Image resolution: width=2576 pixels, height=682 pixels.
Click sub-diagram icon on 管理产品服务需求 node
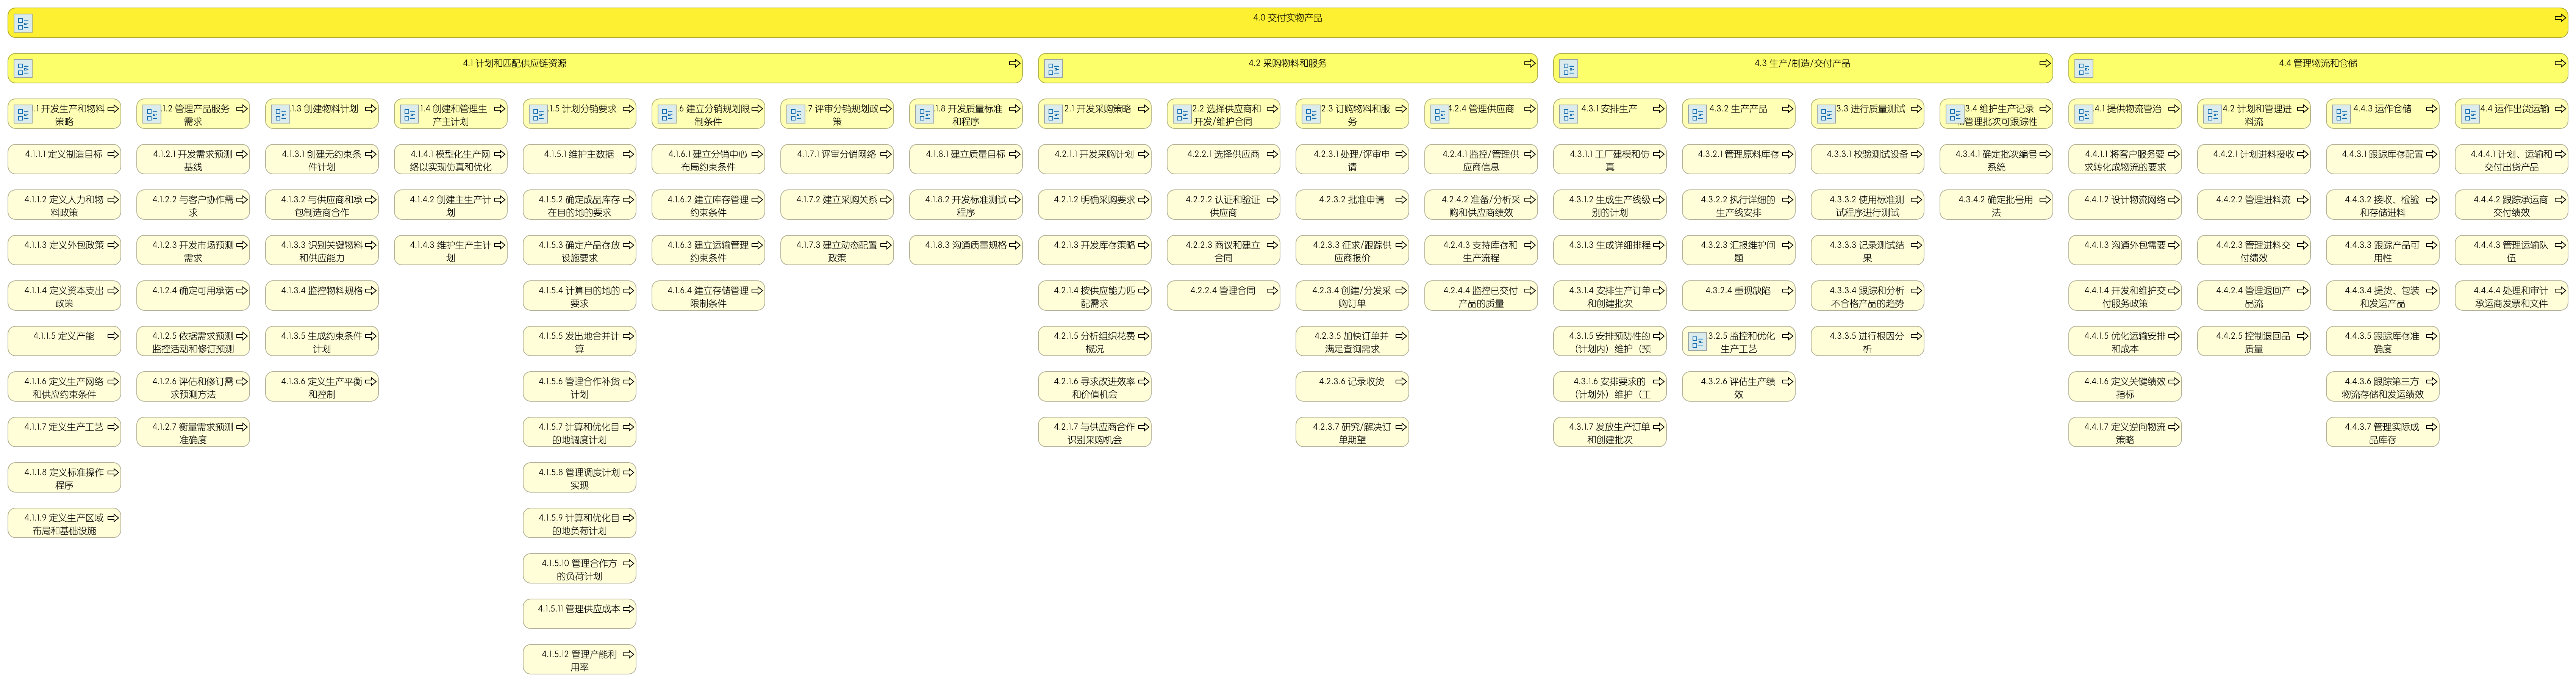[x=152, y=114]
